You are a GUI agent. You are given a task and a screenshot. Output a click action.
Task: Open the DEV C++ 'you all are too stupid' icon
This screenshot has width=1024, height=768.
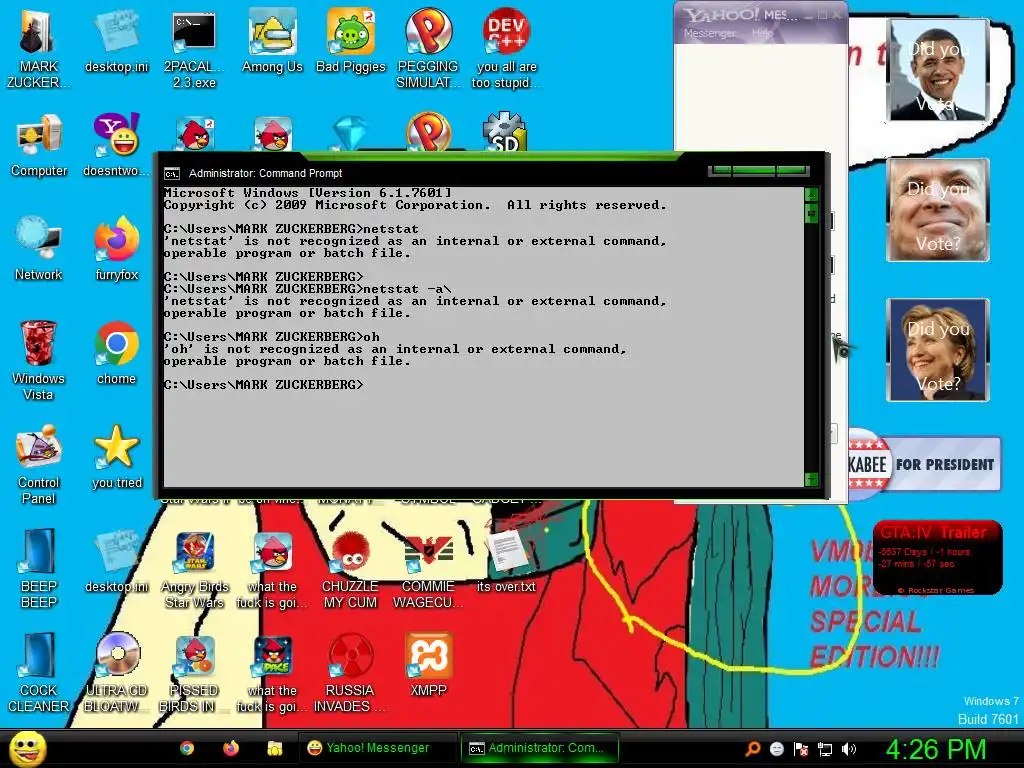click(x=507, y=49)
